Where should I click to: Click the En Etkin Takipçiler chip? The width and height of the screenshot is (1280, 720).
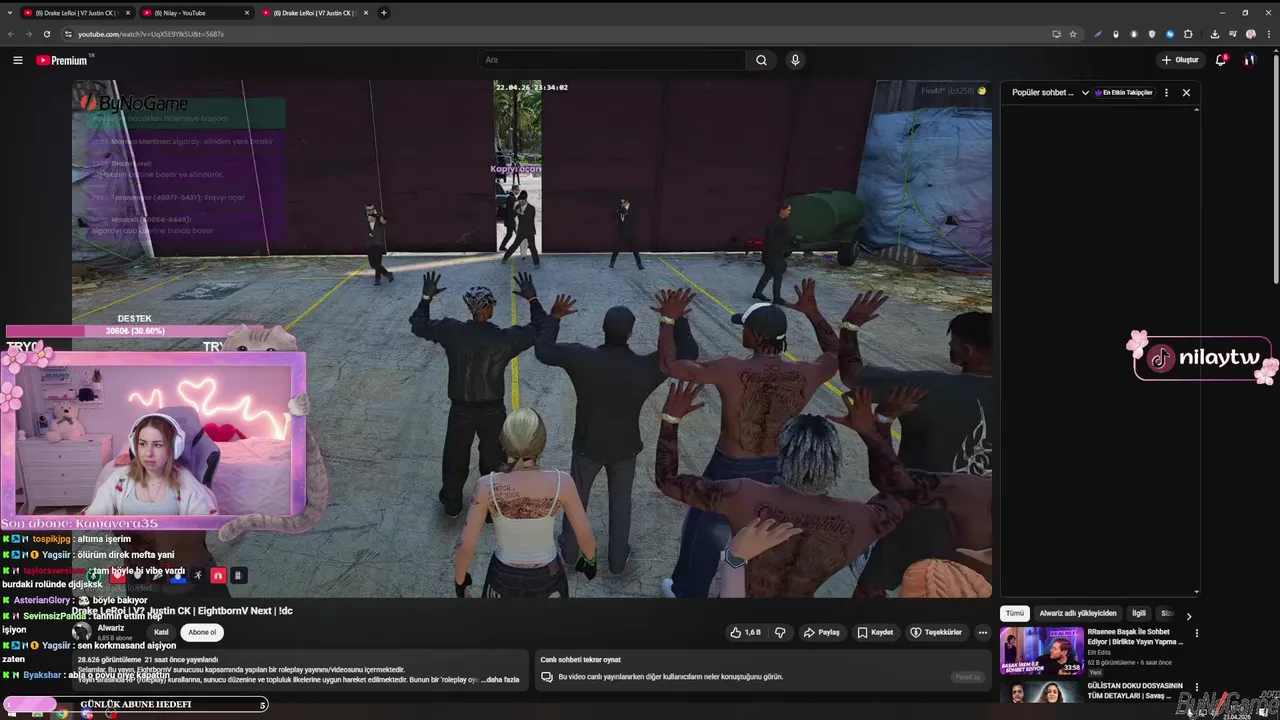coord(1124,92)
